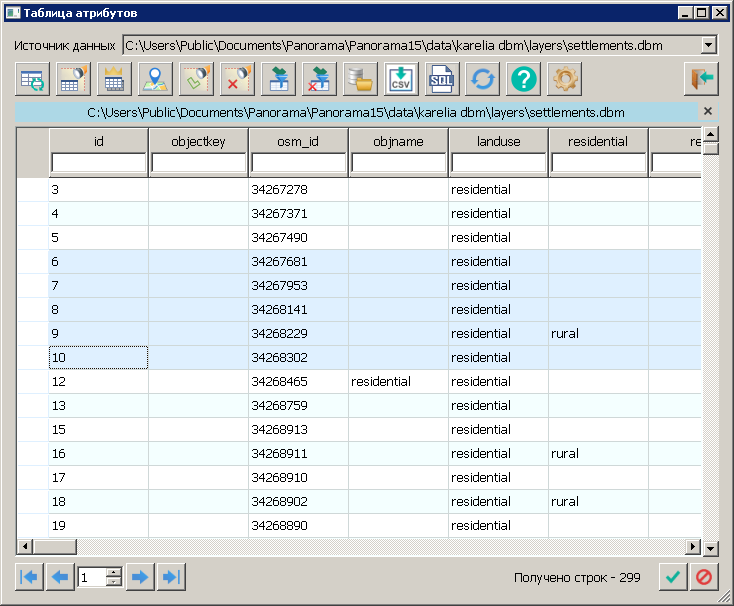Viewport: 734px width, 606px height.
Task: Click the blue refresh arrows icon
Action: (x=484, y=78)
